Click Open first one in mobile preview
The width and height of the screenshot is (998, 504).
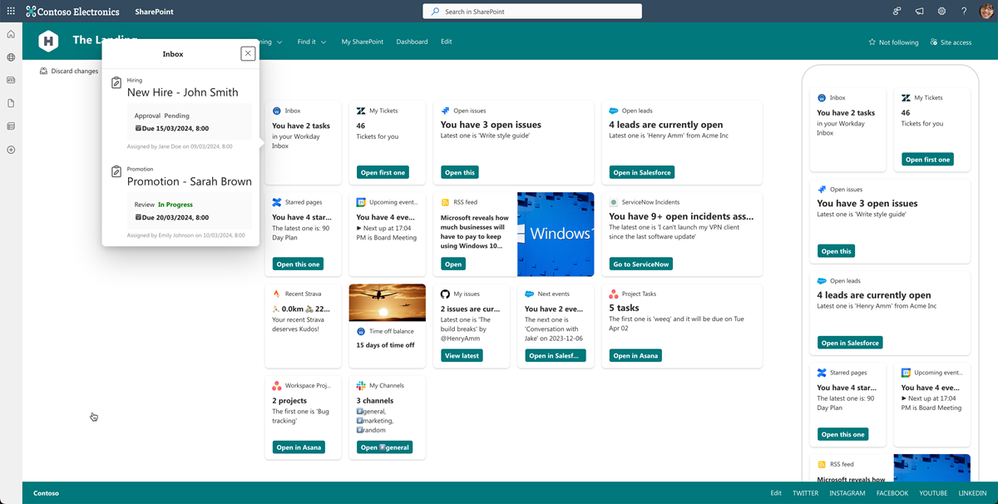pyautogui.click(x=927, y=159)
